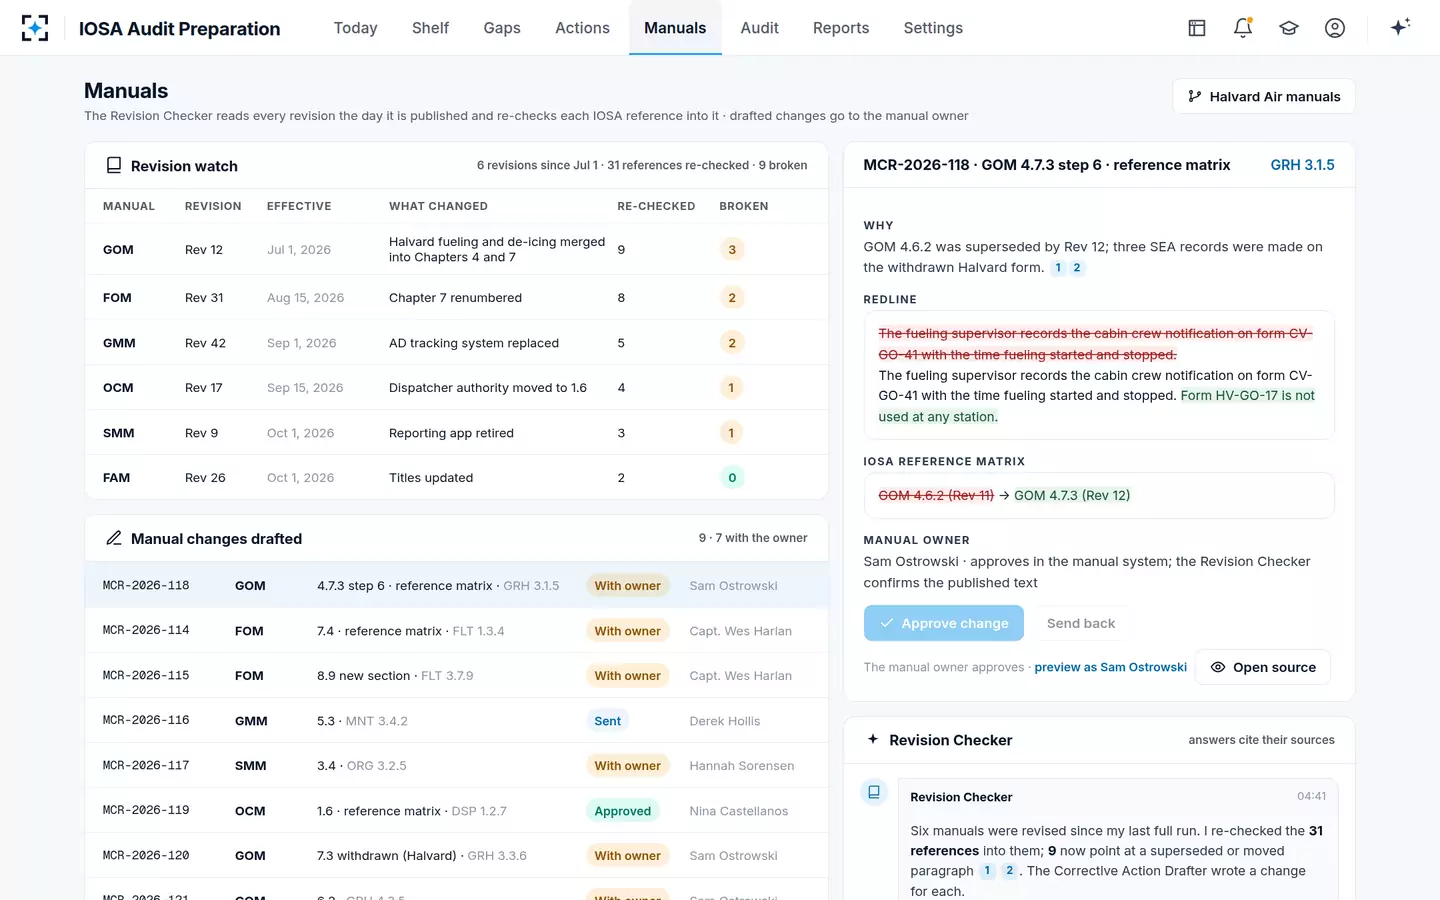Open the Reports tab

(x=841, y=28)
